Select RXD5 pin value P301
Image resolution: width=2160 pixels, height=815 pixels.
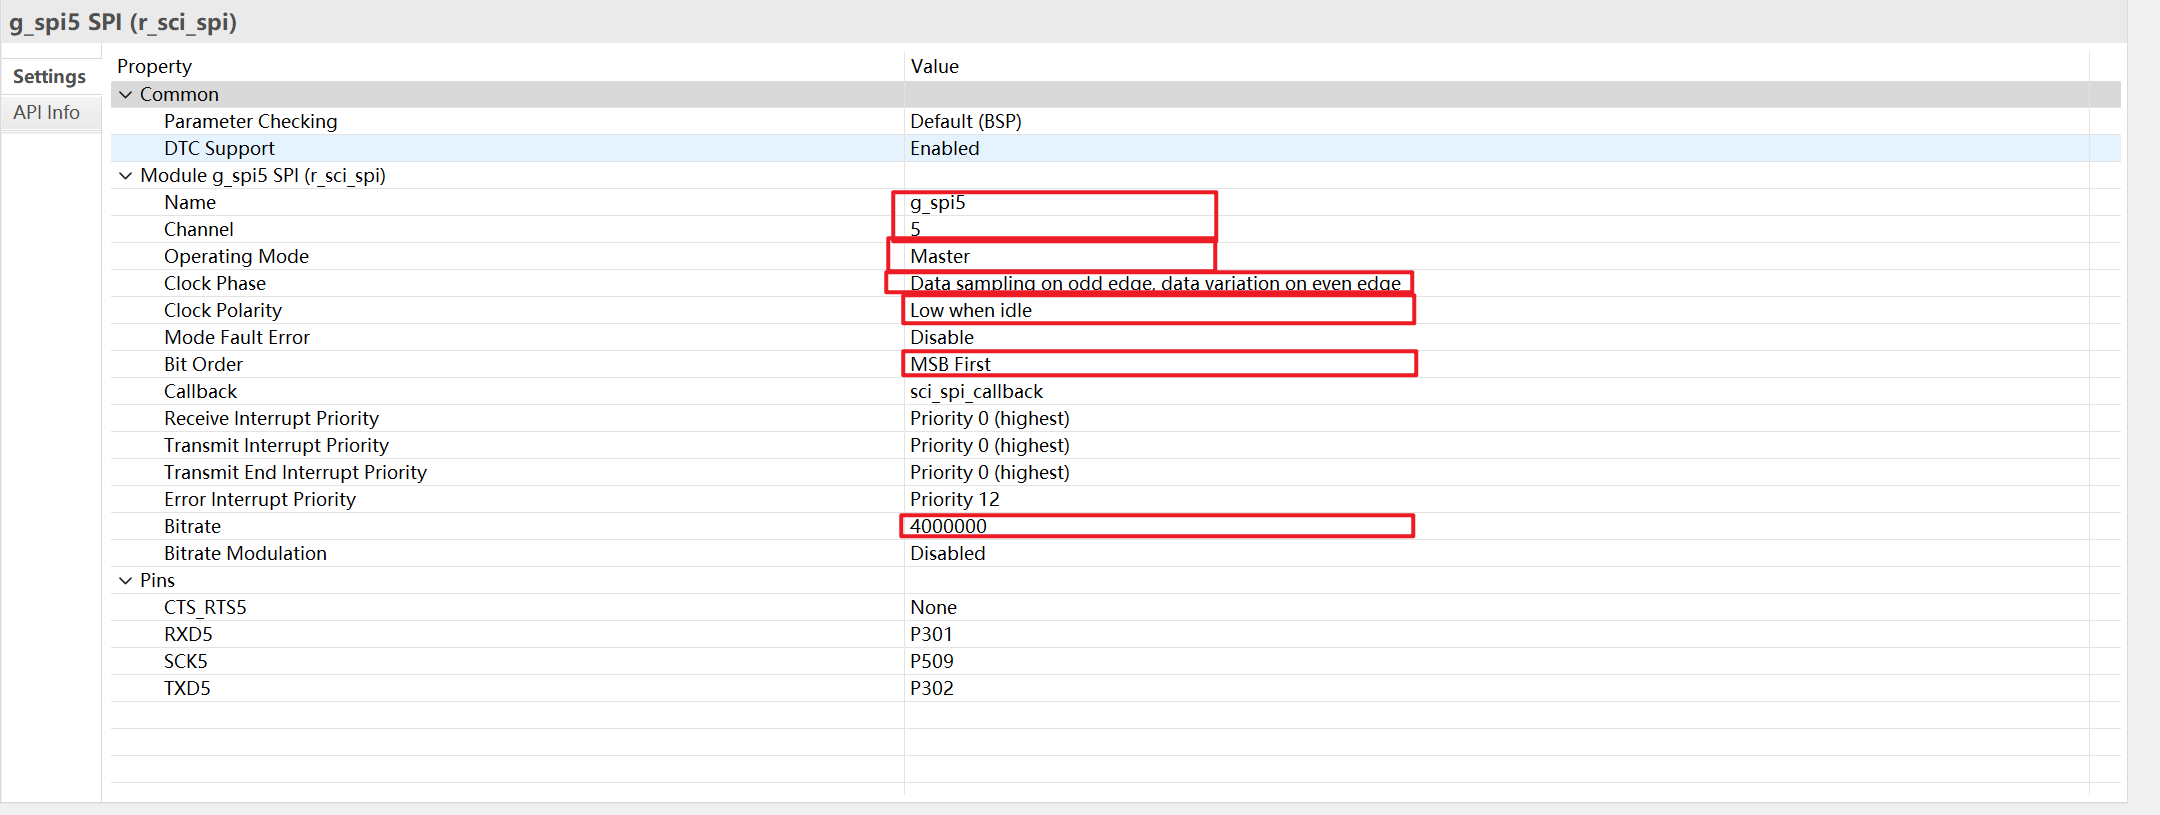932,635
